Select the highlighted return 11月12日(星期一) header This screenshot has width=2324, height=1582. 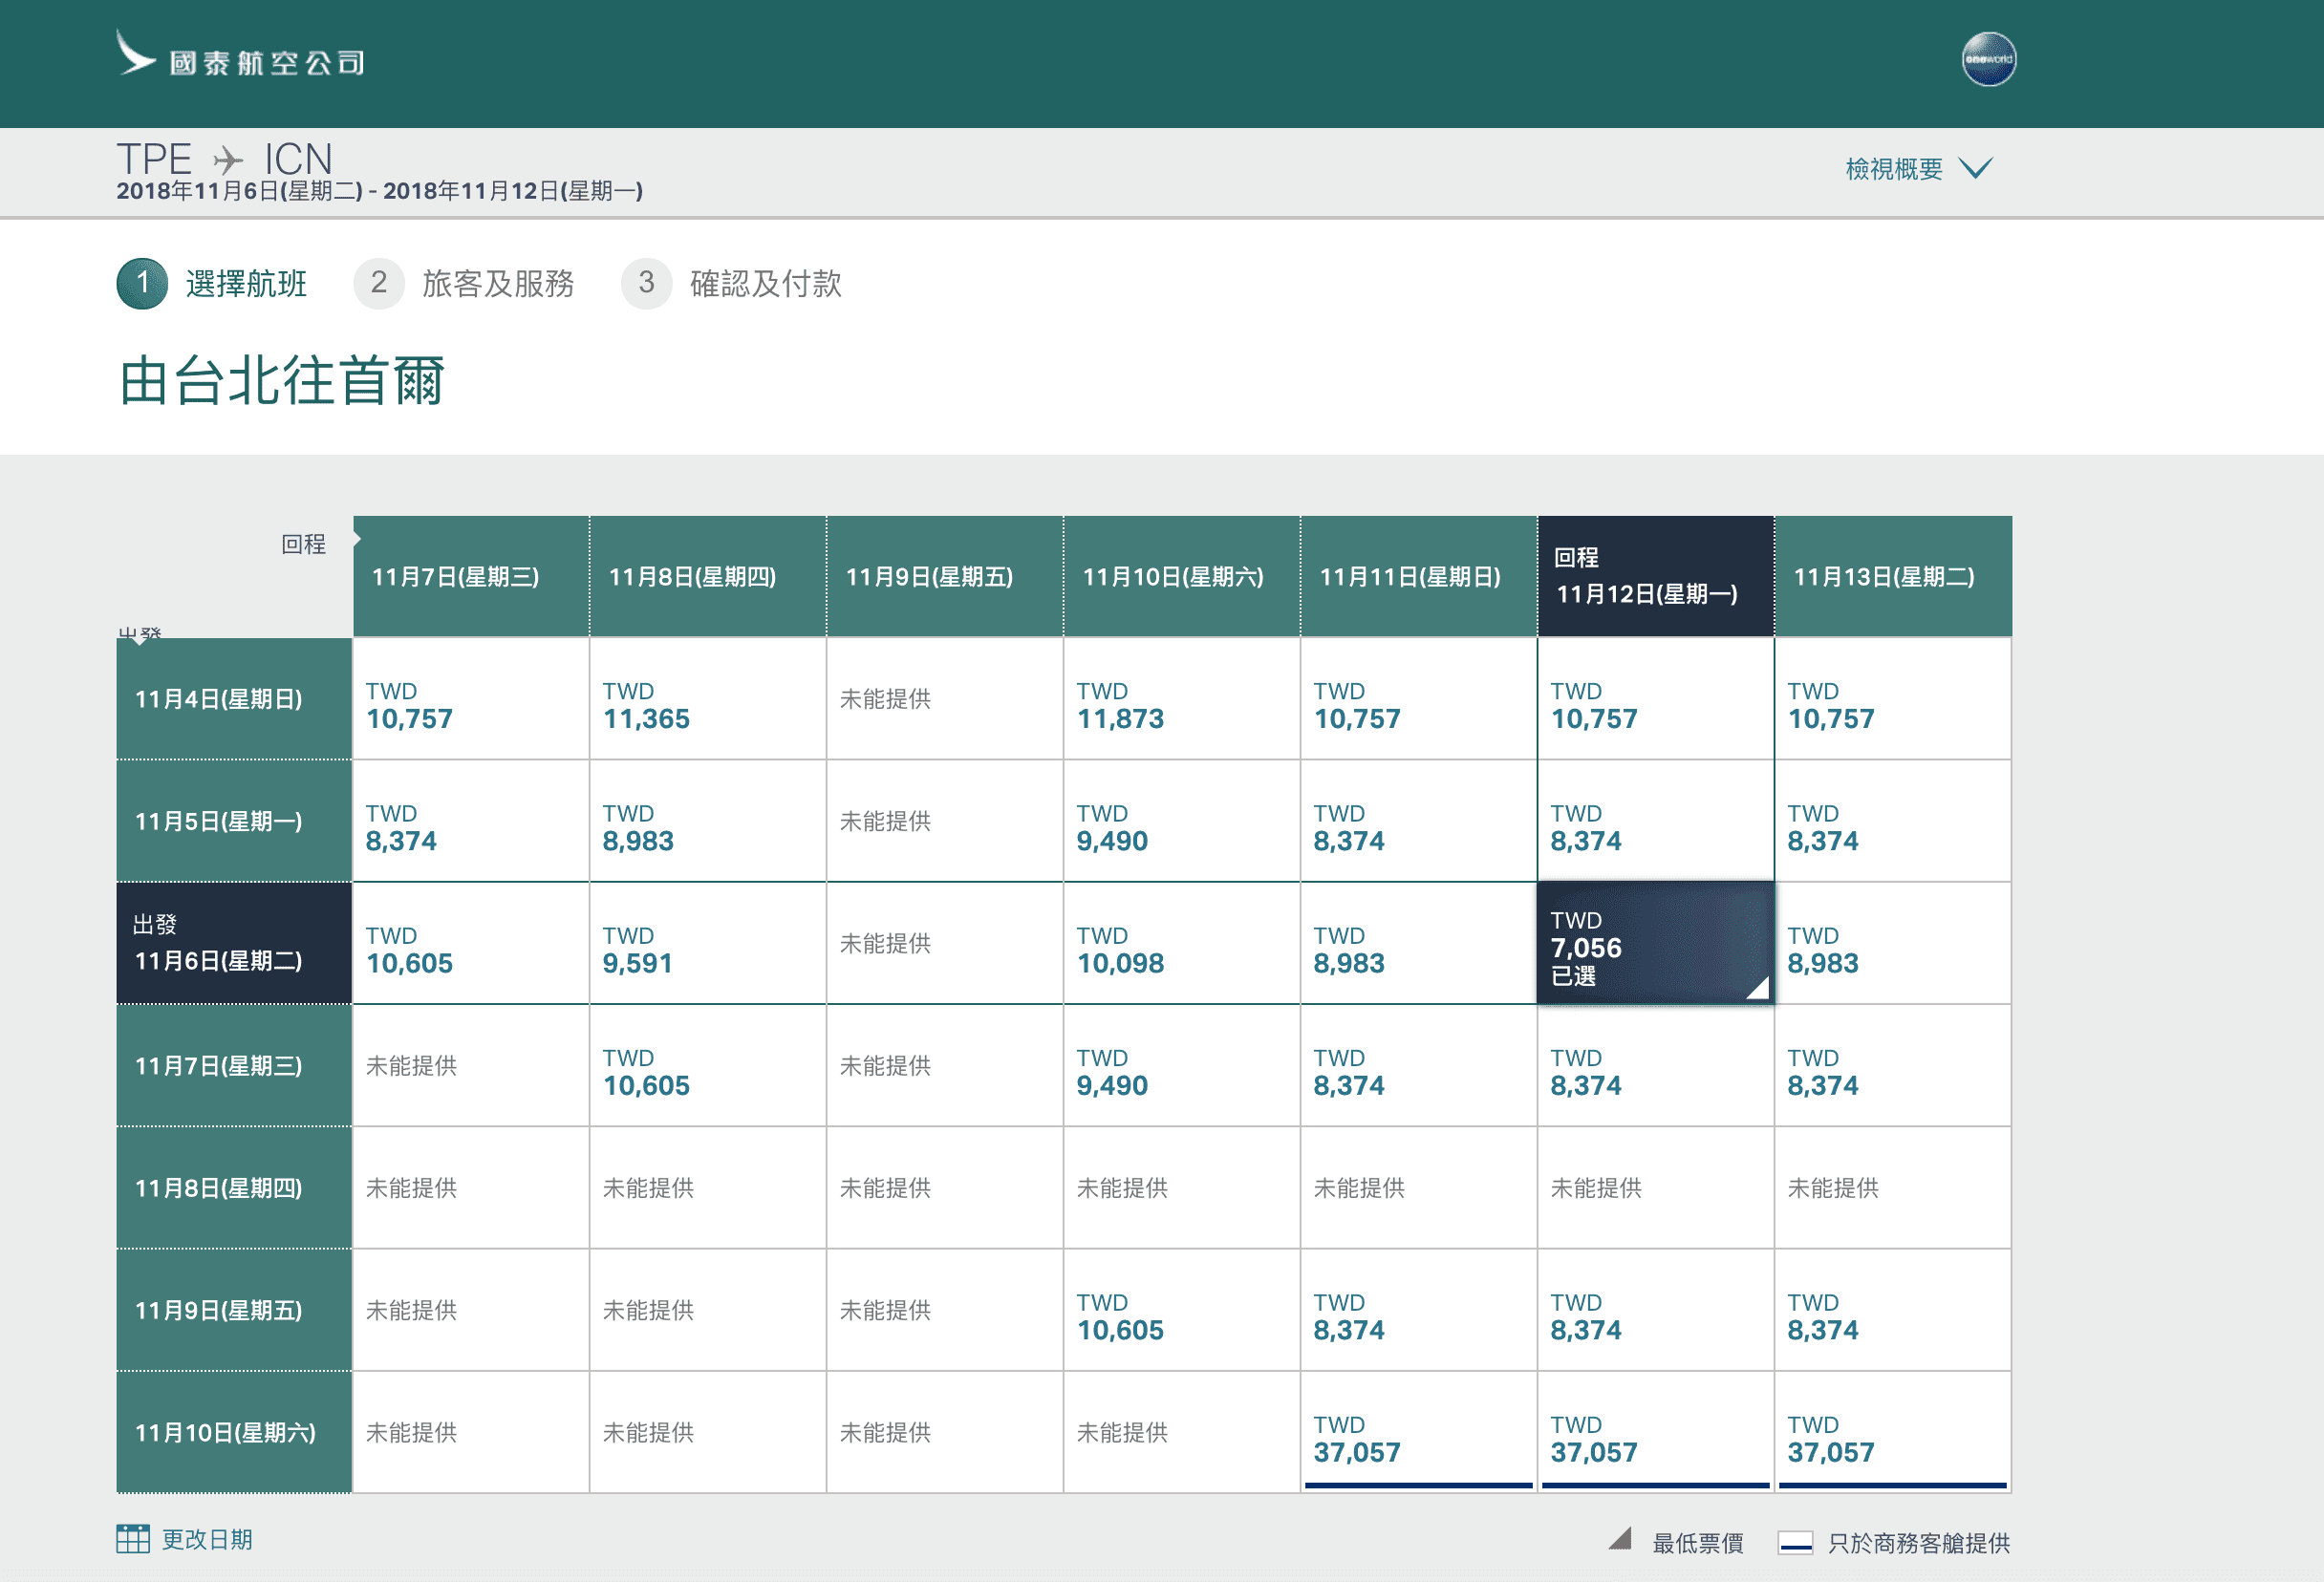tap(1656, 576)
